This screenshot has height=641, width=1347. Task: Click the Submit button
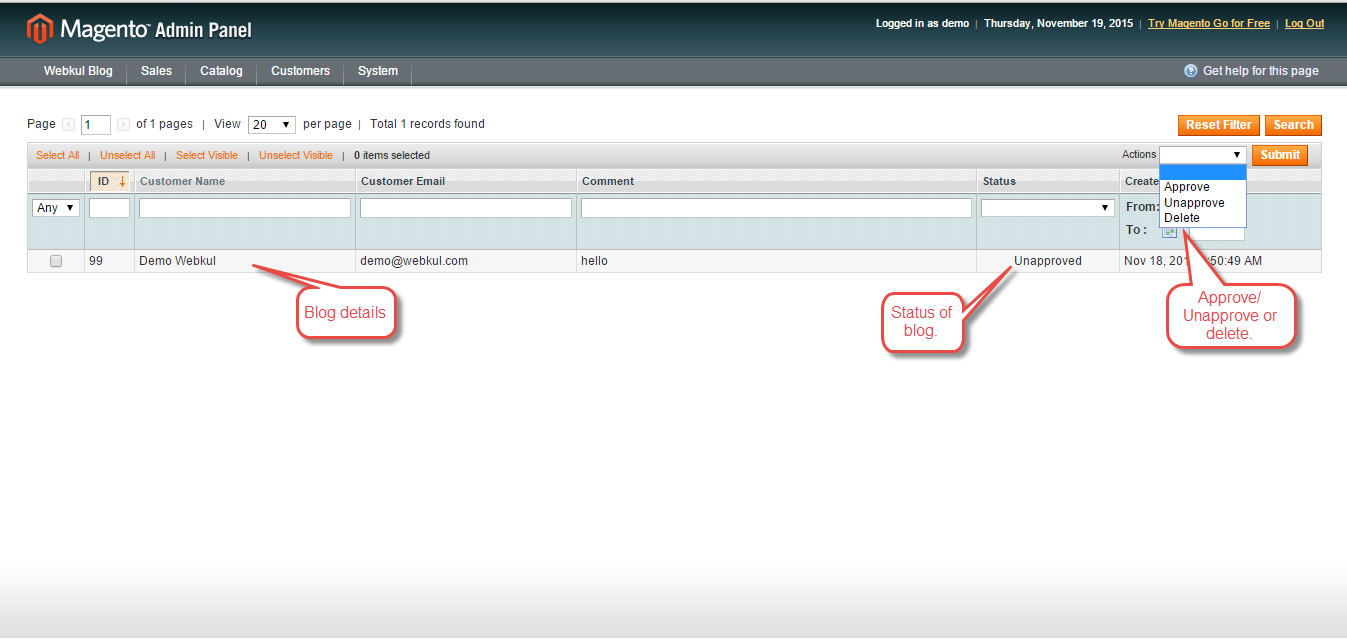pos(1280,155)
